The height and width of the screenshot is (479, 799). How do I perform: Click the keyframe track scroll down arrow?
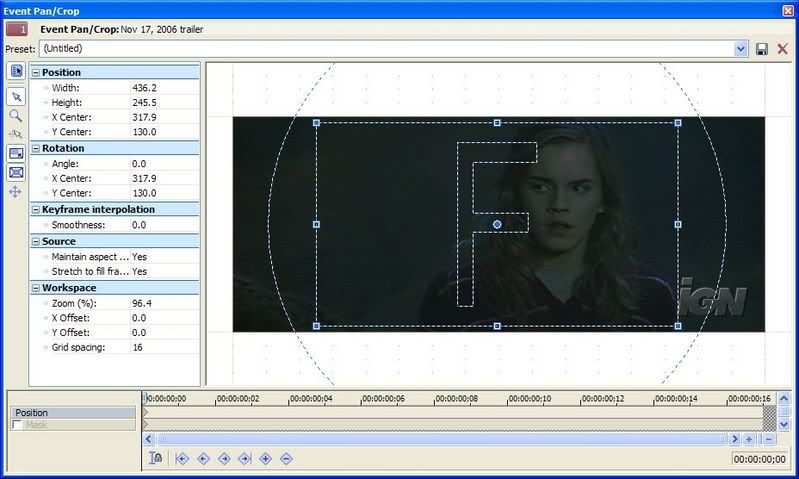[784, 424]
